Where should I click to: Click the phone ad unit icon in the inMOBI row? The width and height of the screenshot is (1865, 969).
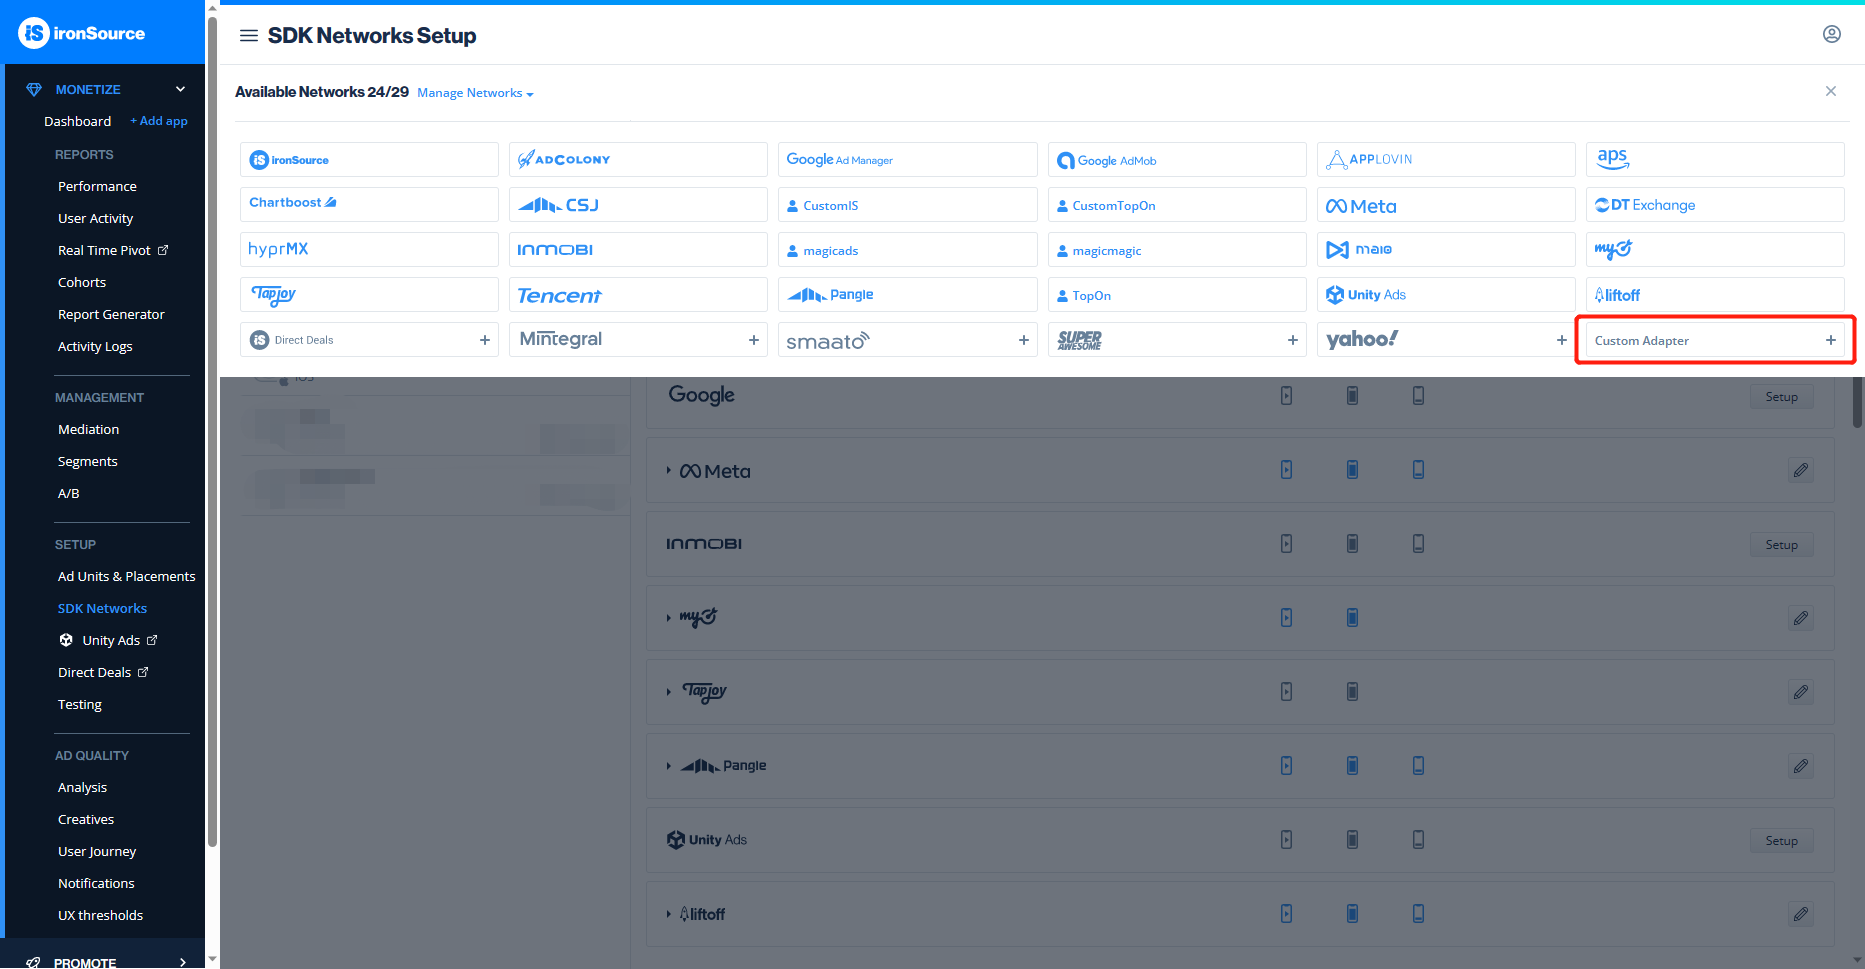(1418, 543)
